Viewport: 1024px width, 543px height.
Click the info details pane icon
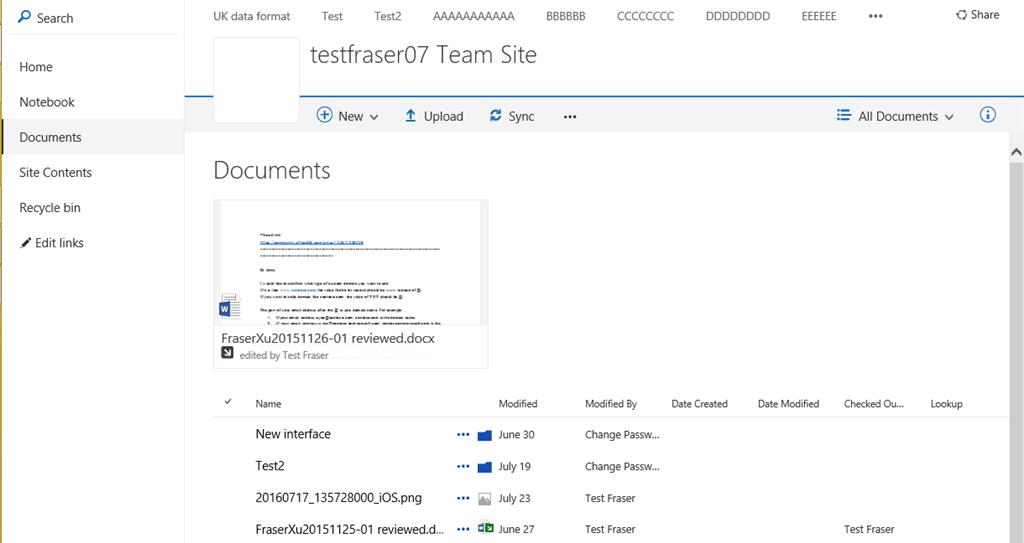[988, 115]
